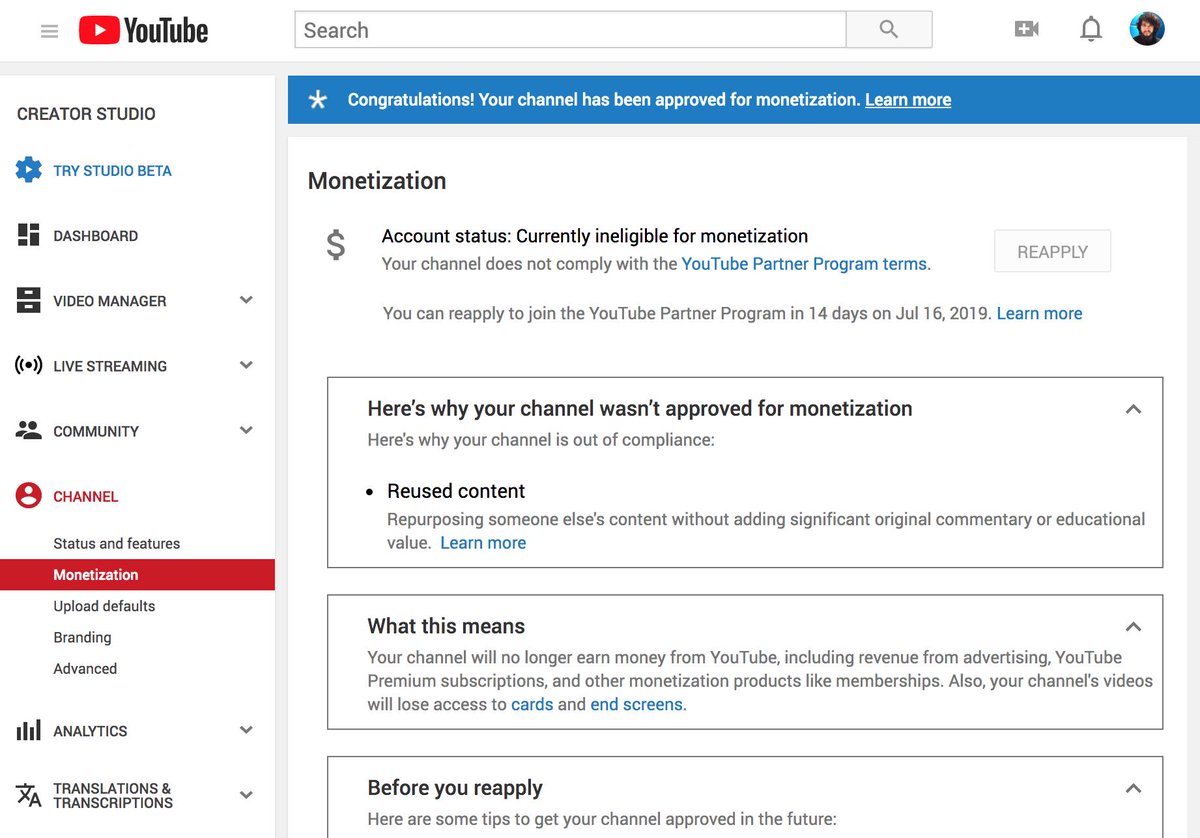Open Advanced channel settings

coord(85,668)
